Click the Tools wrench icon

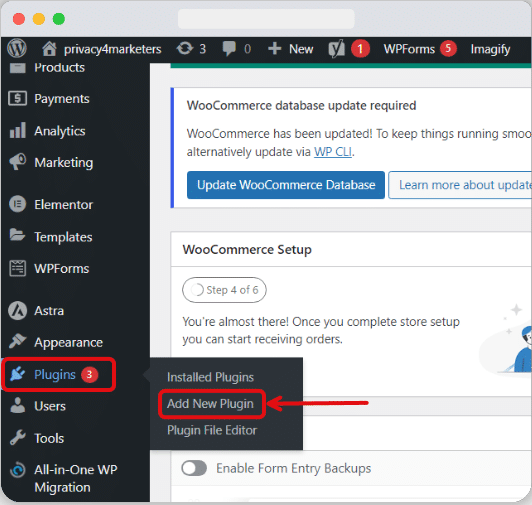(x=18, y=437)
